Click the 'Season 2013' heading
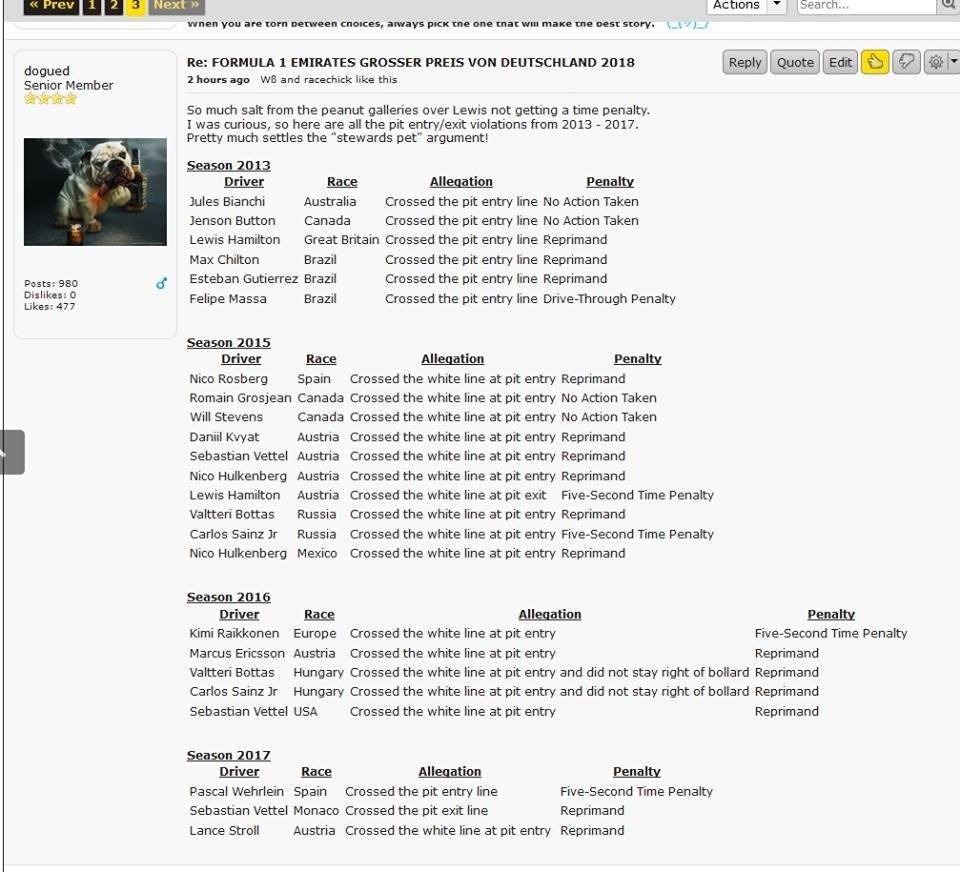This screenshot has width=960, height=872. (228, 165)
